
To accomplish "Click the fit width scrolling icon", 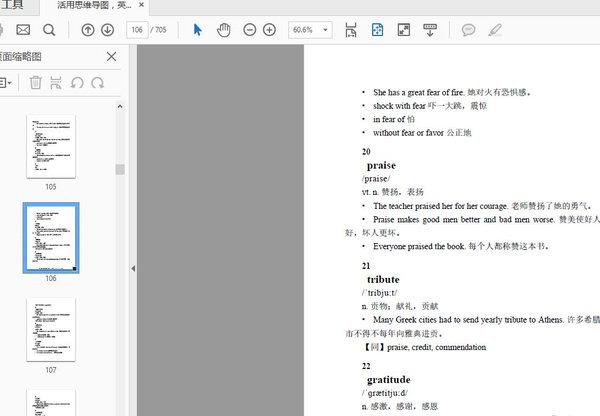I will click(351, 30).
